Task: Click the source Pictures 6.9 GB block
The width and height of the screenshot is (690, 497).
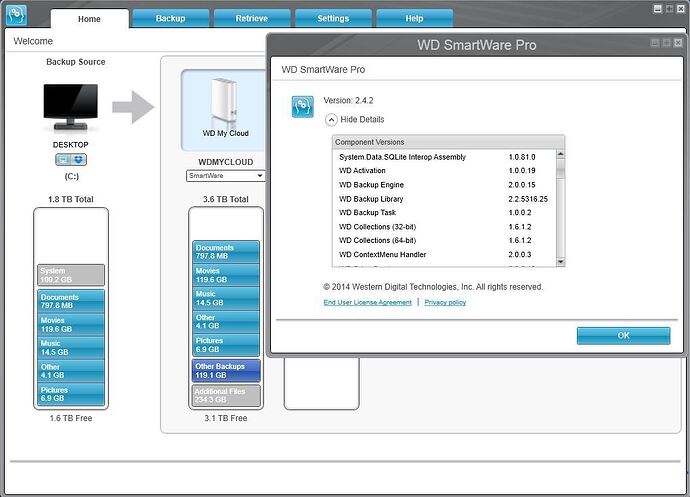Action: tap(71, 394)
